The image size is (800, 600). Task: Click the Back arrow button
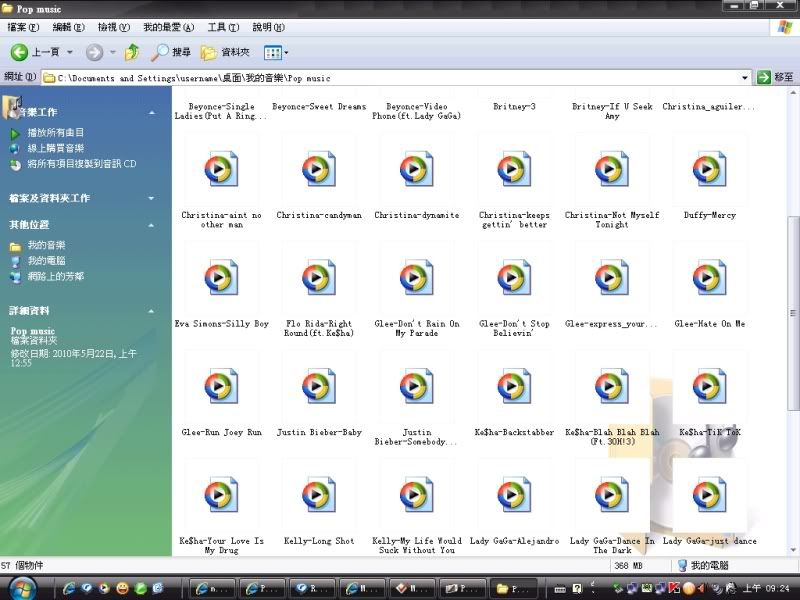19,52
